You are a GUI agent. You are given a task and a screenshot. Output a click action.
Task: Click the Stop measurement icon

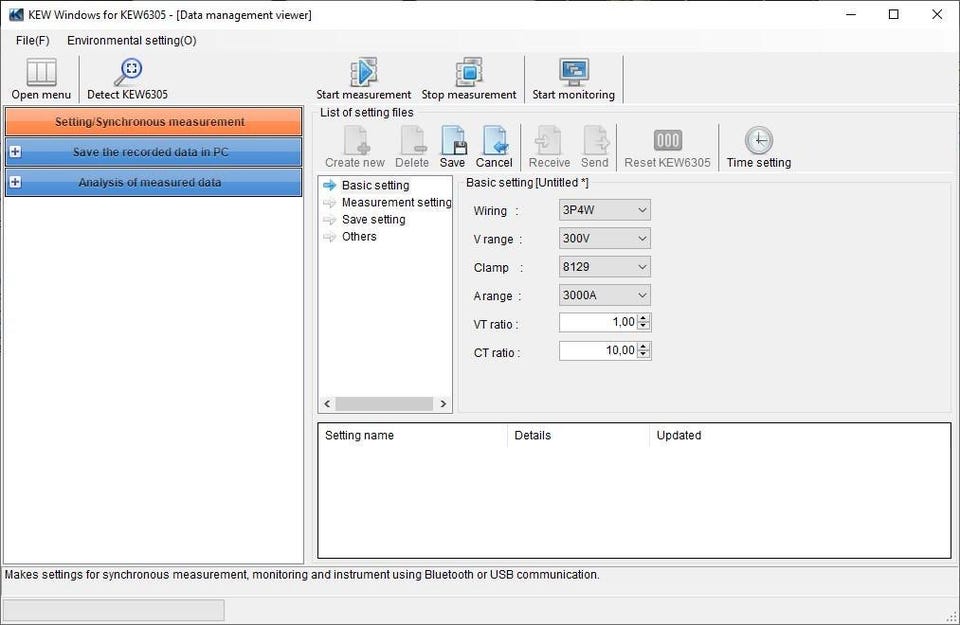pyautogui.click(x=469, y=72)
